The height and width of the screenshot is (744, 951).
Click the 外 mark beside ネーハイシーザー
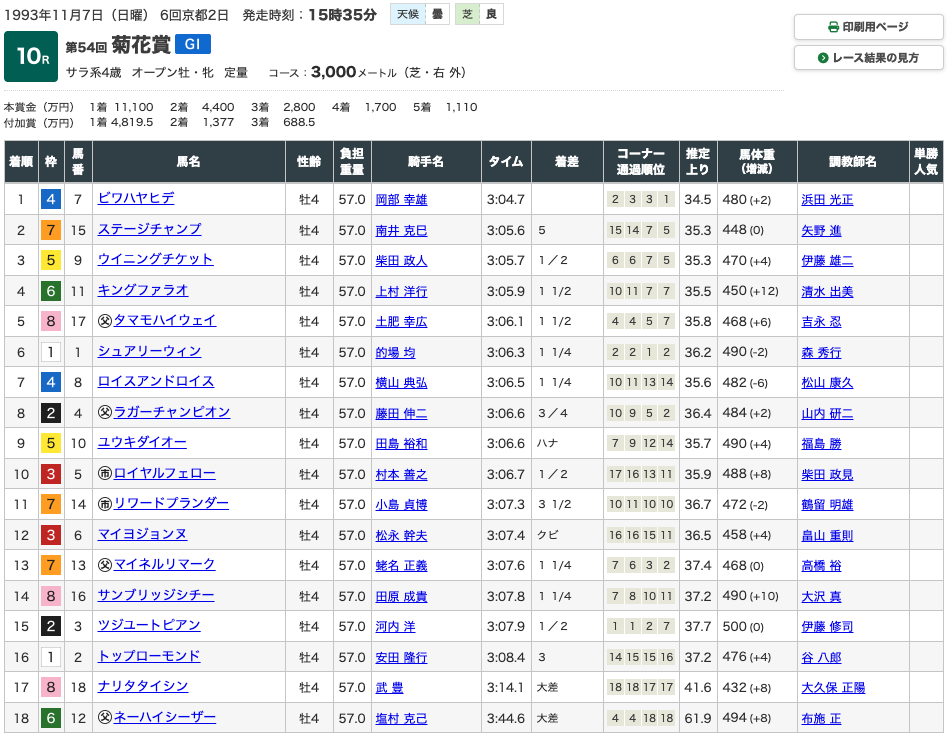(104, 717)
